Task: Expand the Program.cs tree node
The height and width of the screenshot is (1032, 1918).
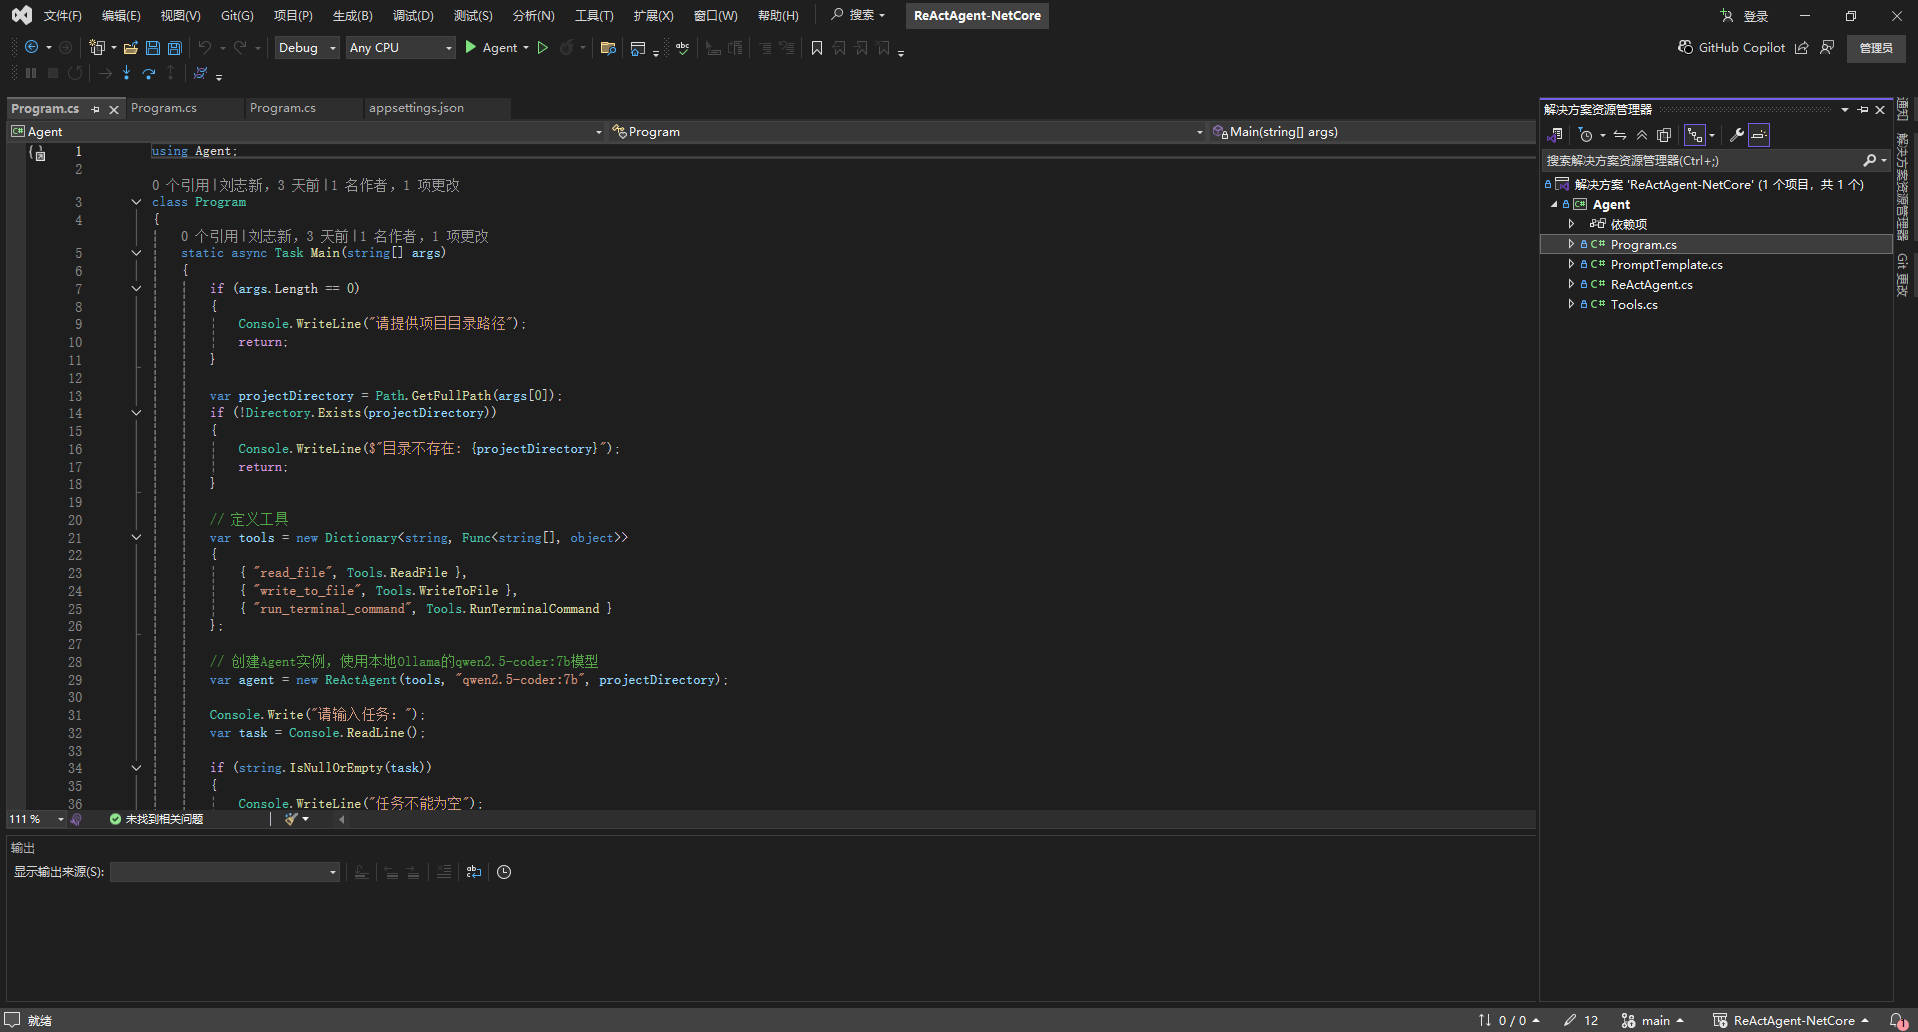Action: [1571, 244]
